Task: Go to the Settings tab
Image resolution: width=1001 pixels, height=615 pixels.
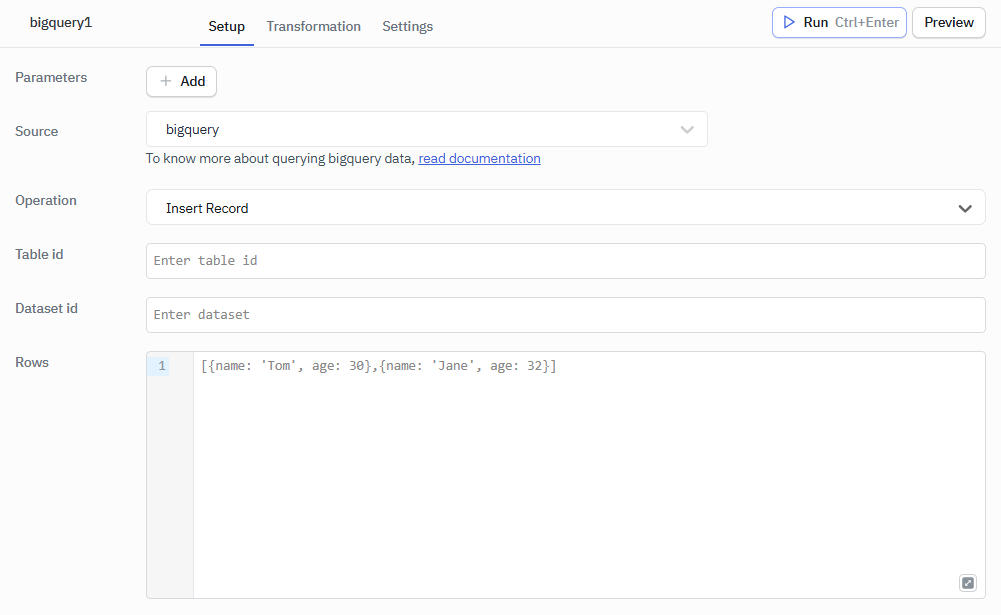Action: (407, 26)
